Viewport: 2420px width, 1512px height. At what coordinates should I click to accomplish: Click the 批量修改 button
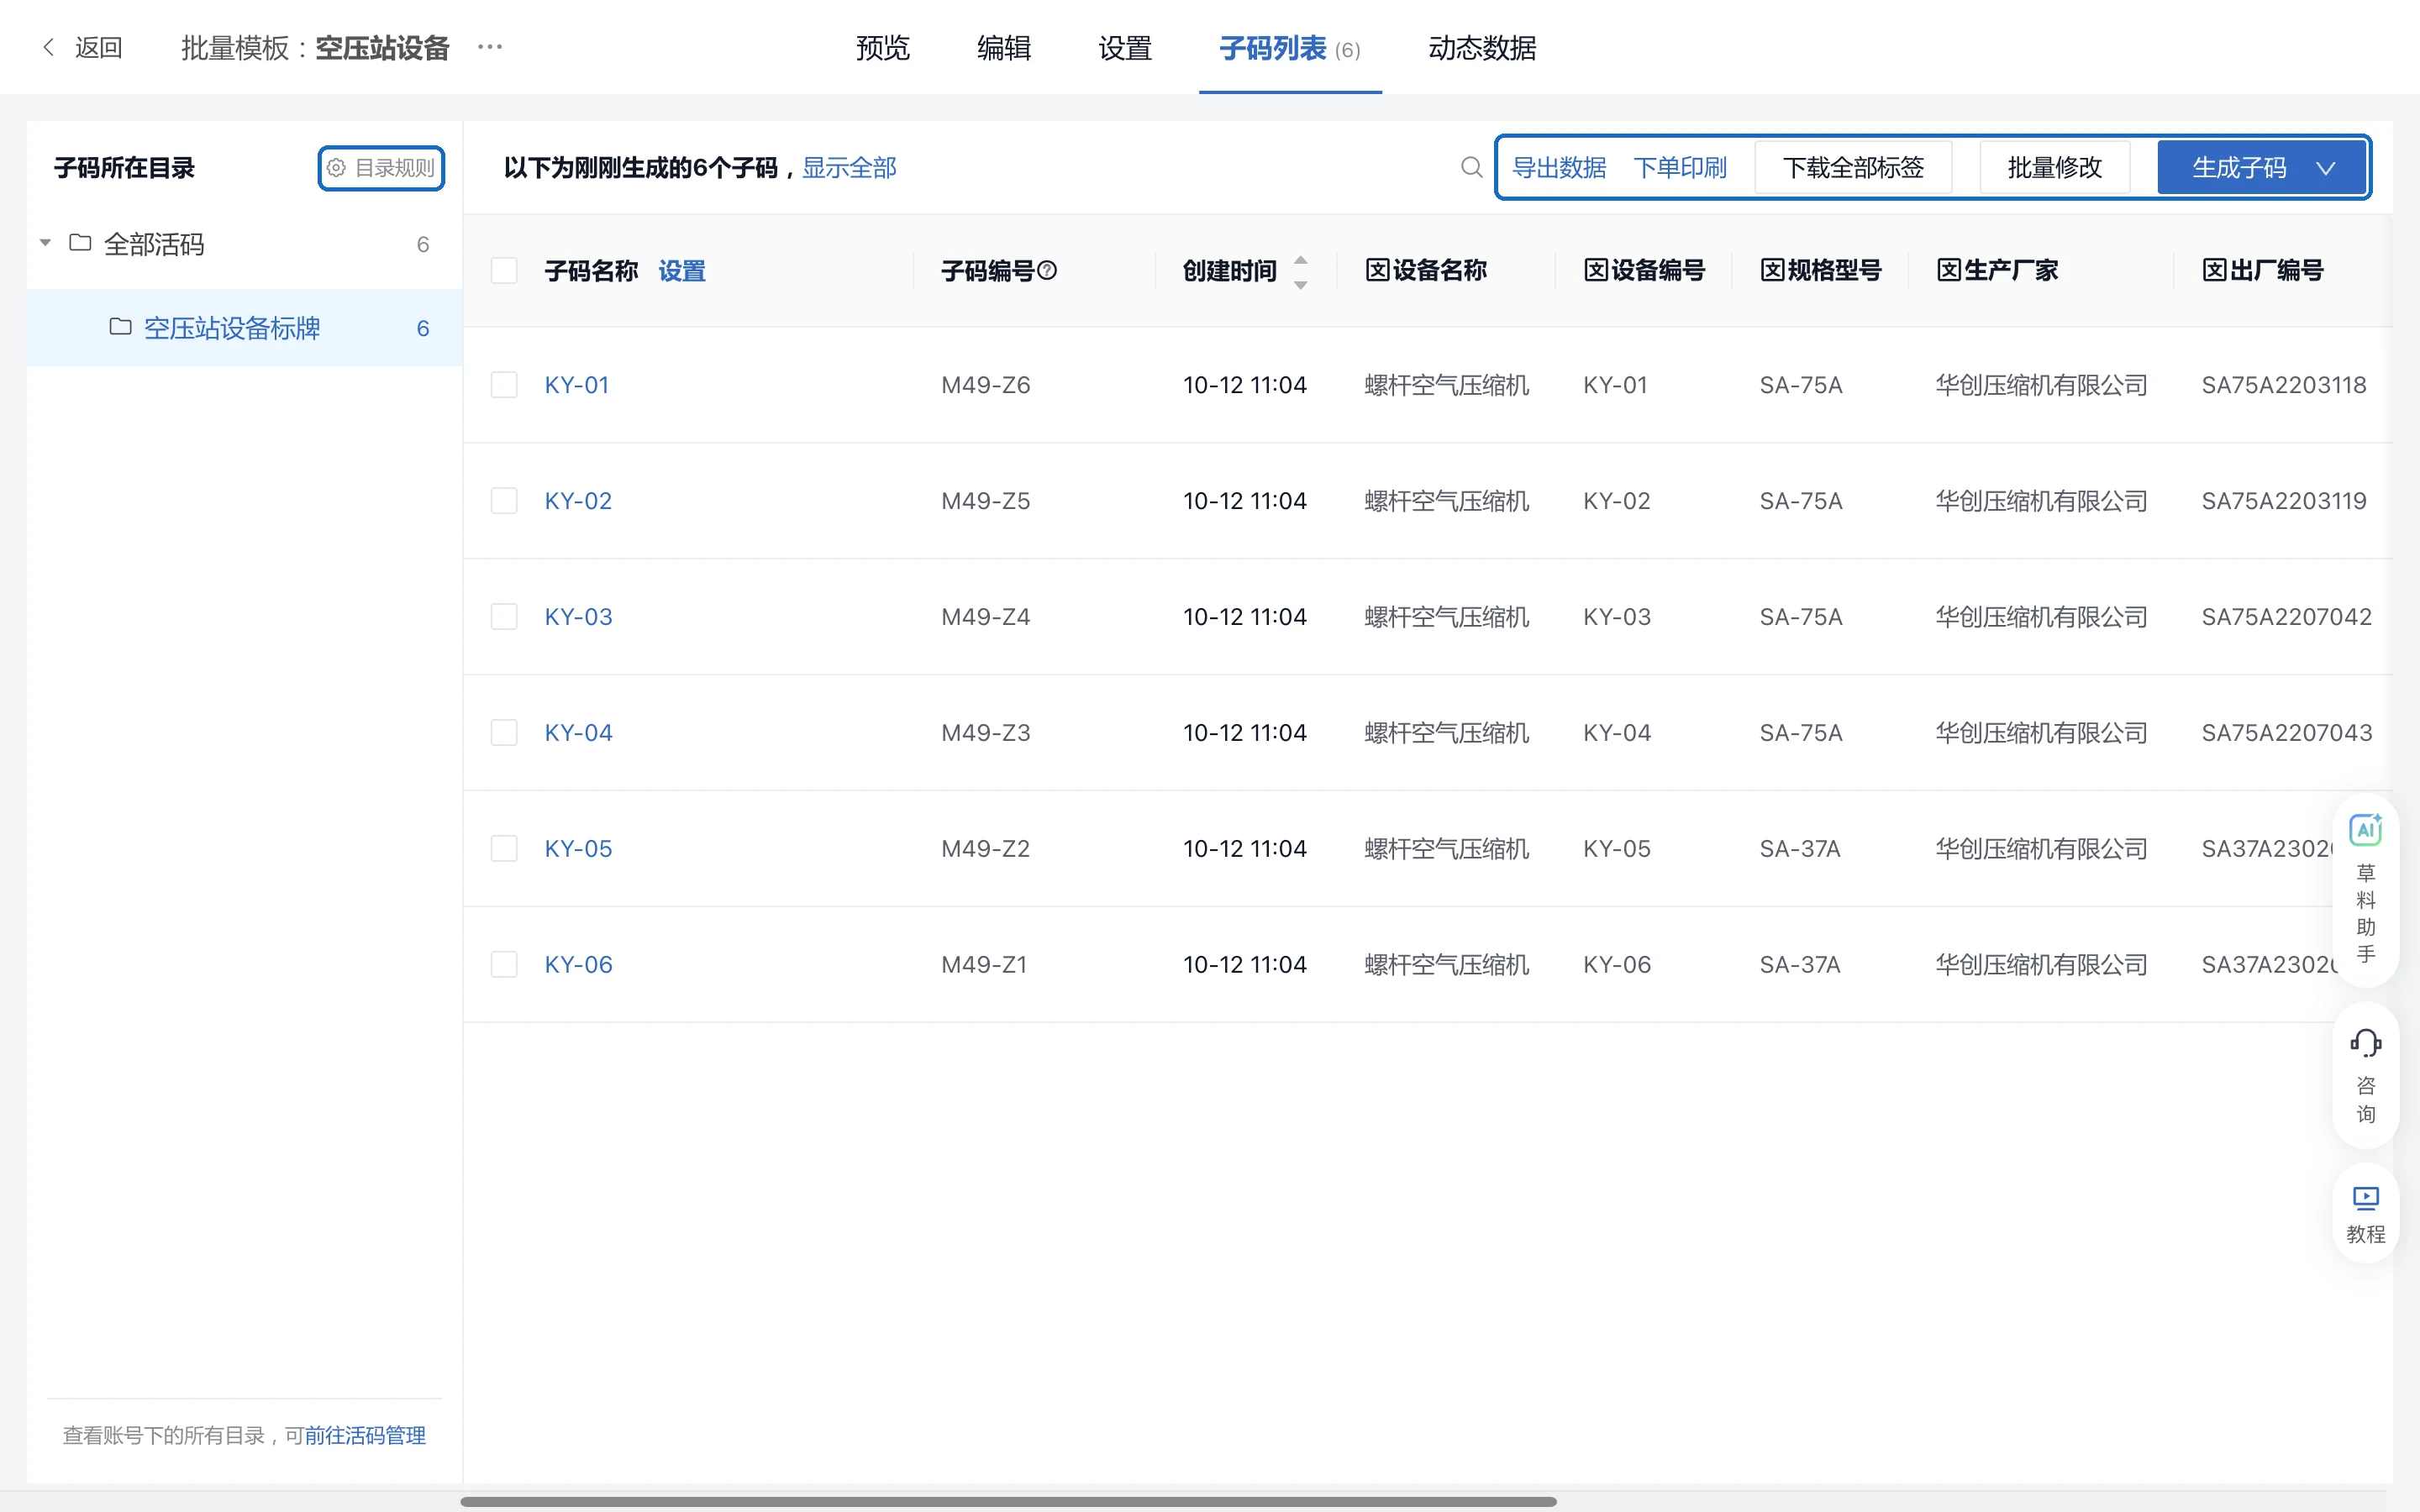tap(2055, 167)
